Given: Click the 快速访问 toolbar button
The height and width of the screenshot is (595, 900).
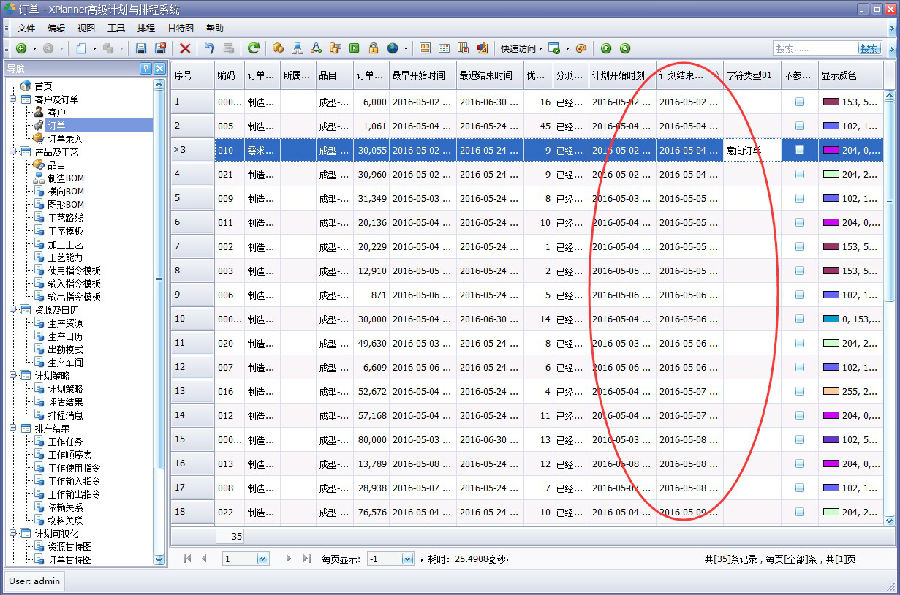Looking at the screenshot, I should [x=517, y=49].
